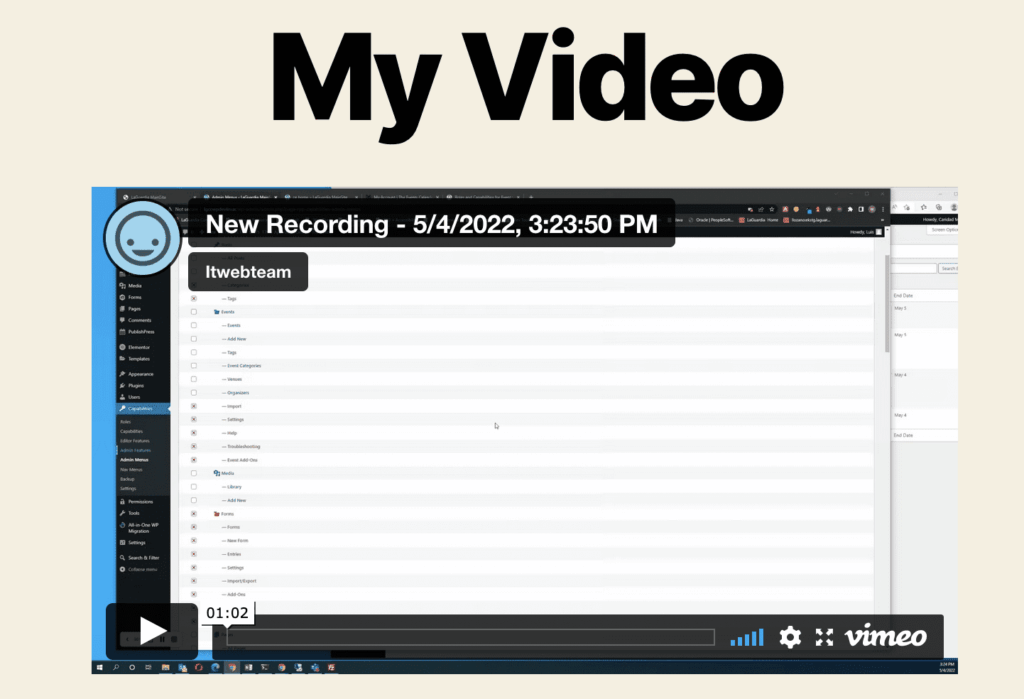Click the Templates folder icon

click(122, 359)
